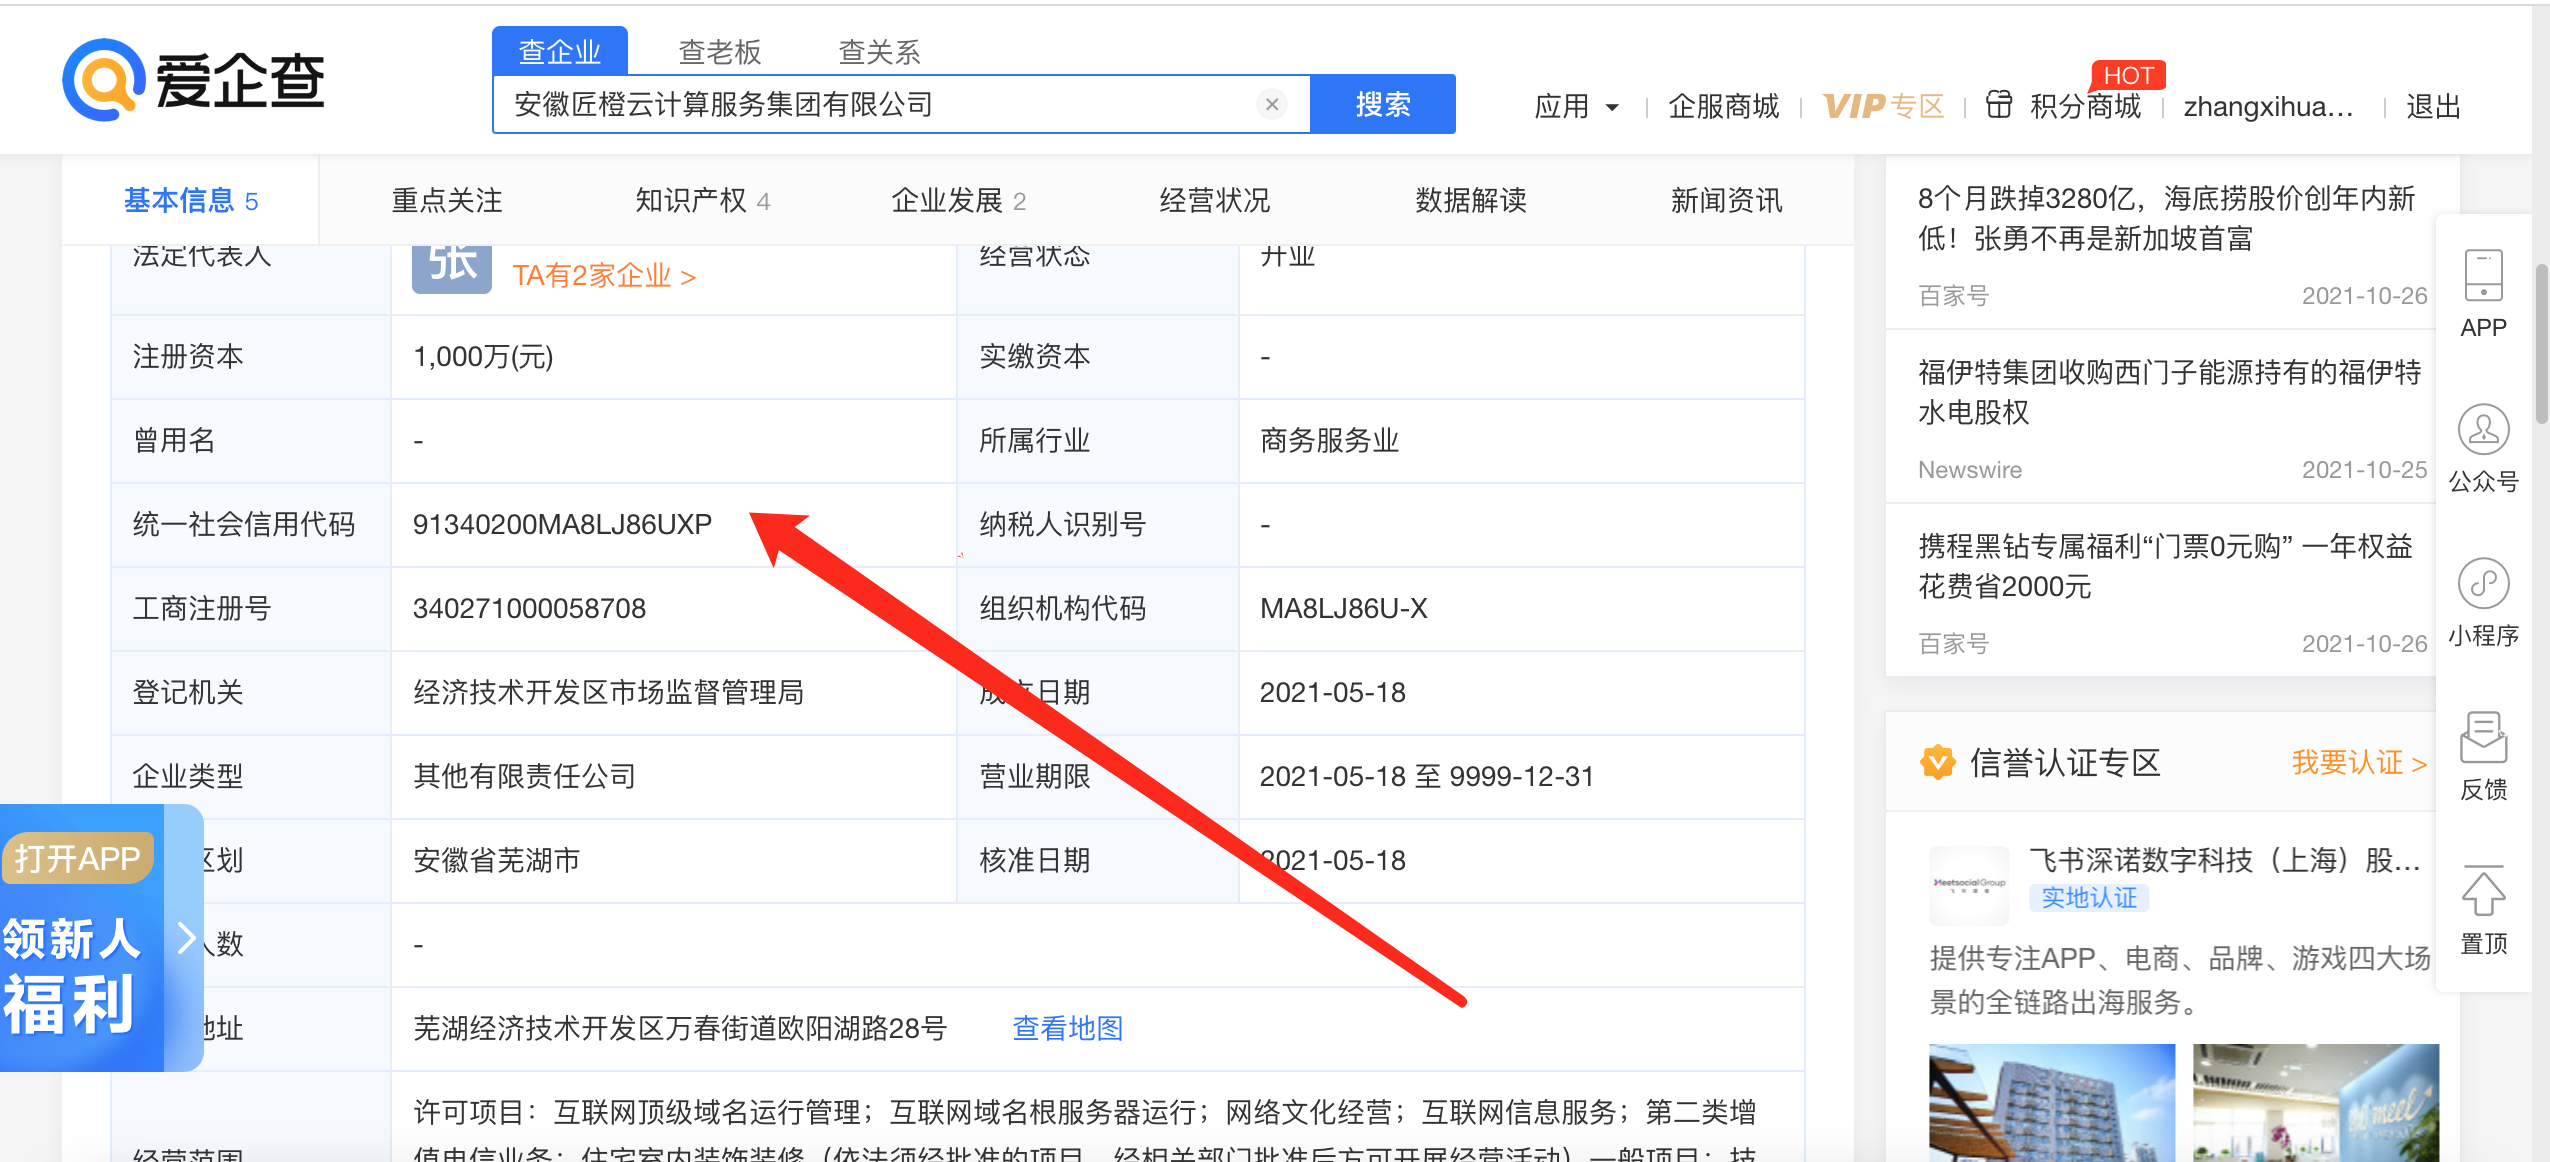Open the 小程序 sidebar icon
The height and width of the screenshot is (1162, 2550).
(2483, 583)
